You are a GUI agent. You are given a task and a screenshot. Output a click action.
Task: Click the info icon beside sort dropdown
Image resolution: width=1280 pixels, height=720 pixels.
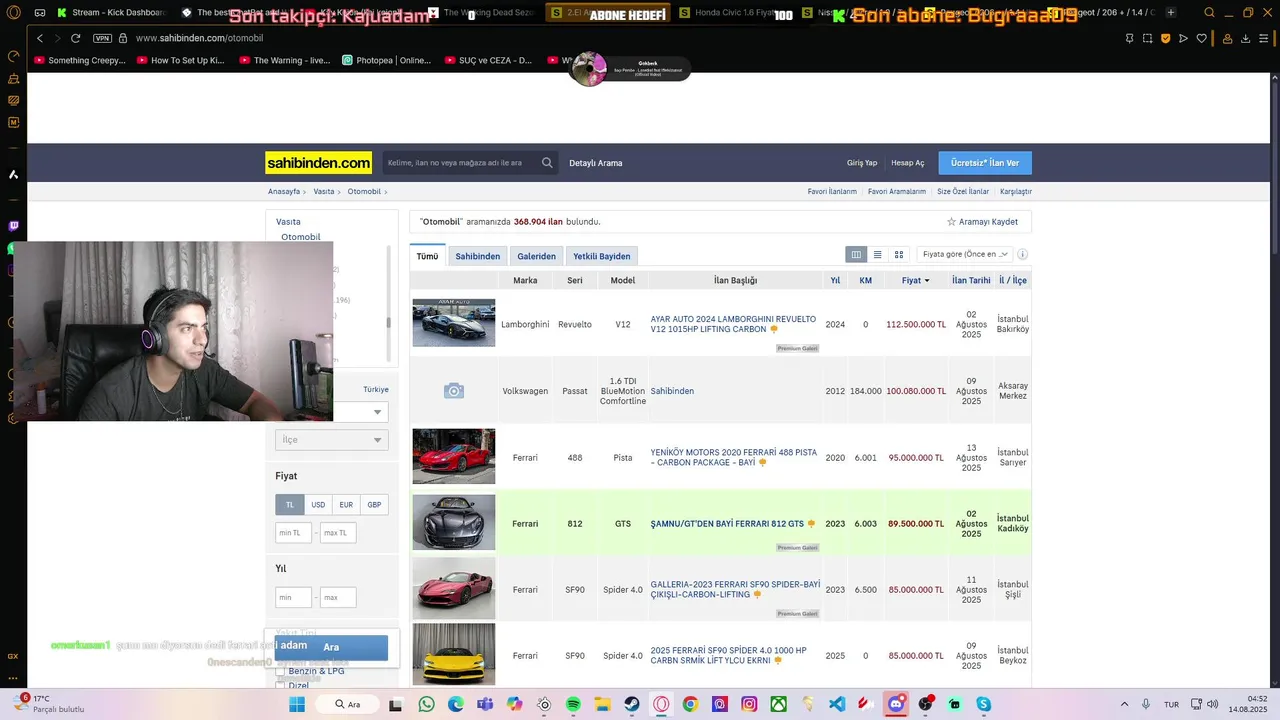click(1022, 255)
